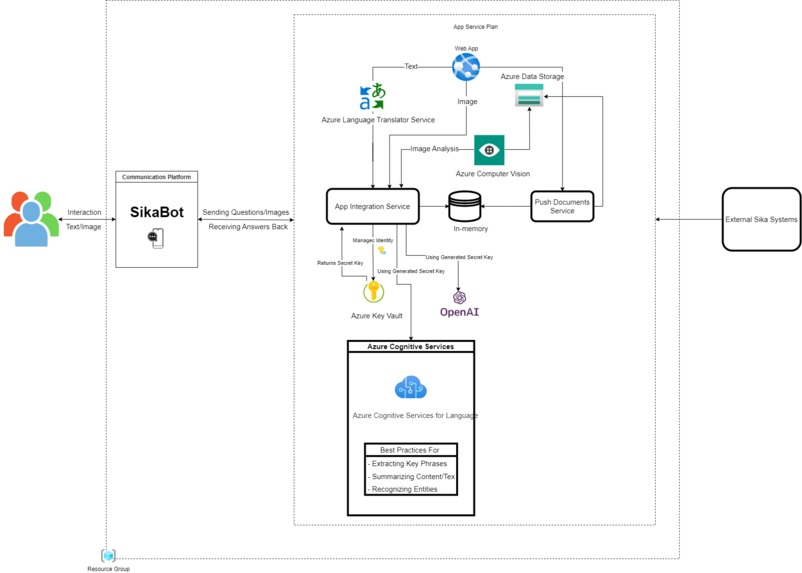The image size is (802, 573).
Task: Select the App Service Plan label
Action: pyautogui.click(x=476, y=27)
